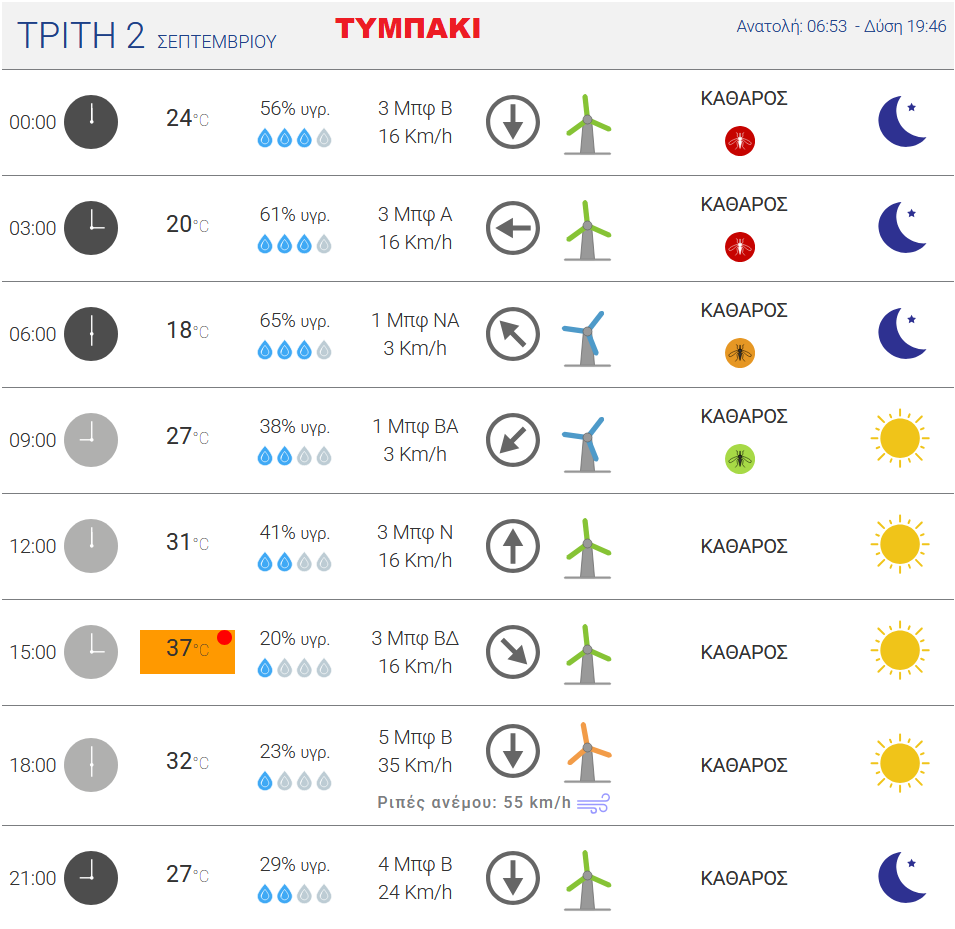Click the ΤΥΜΠΑΚΙ location title
This screenshot has height=929, width=955.
pyautogui.click(x=407, y=29)
